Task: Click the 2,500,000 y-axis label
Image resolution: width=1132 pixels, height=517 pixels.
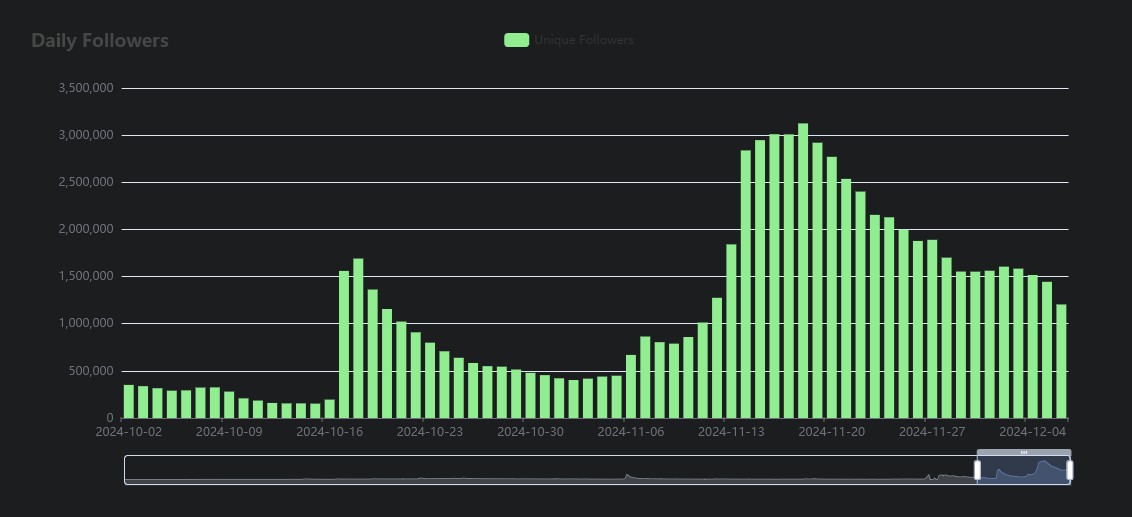Action: coord(86,182)
